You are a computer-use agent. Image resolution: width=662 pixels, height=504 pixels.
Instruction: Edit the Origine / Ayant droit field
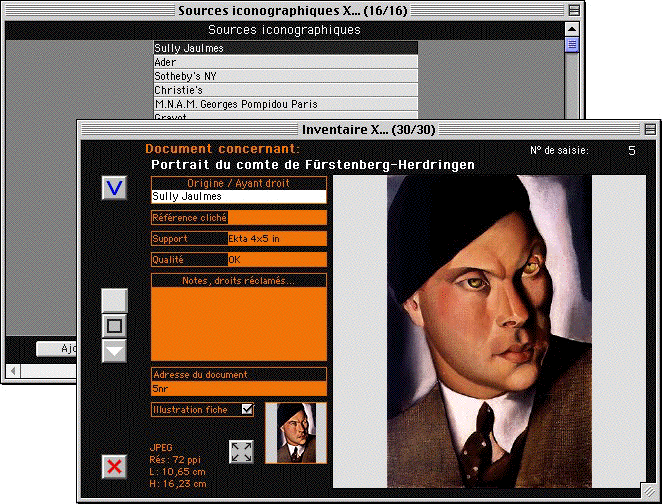click(x=239, y=196)
